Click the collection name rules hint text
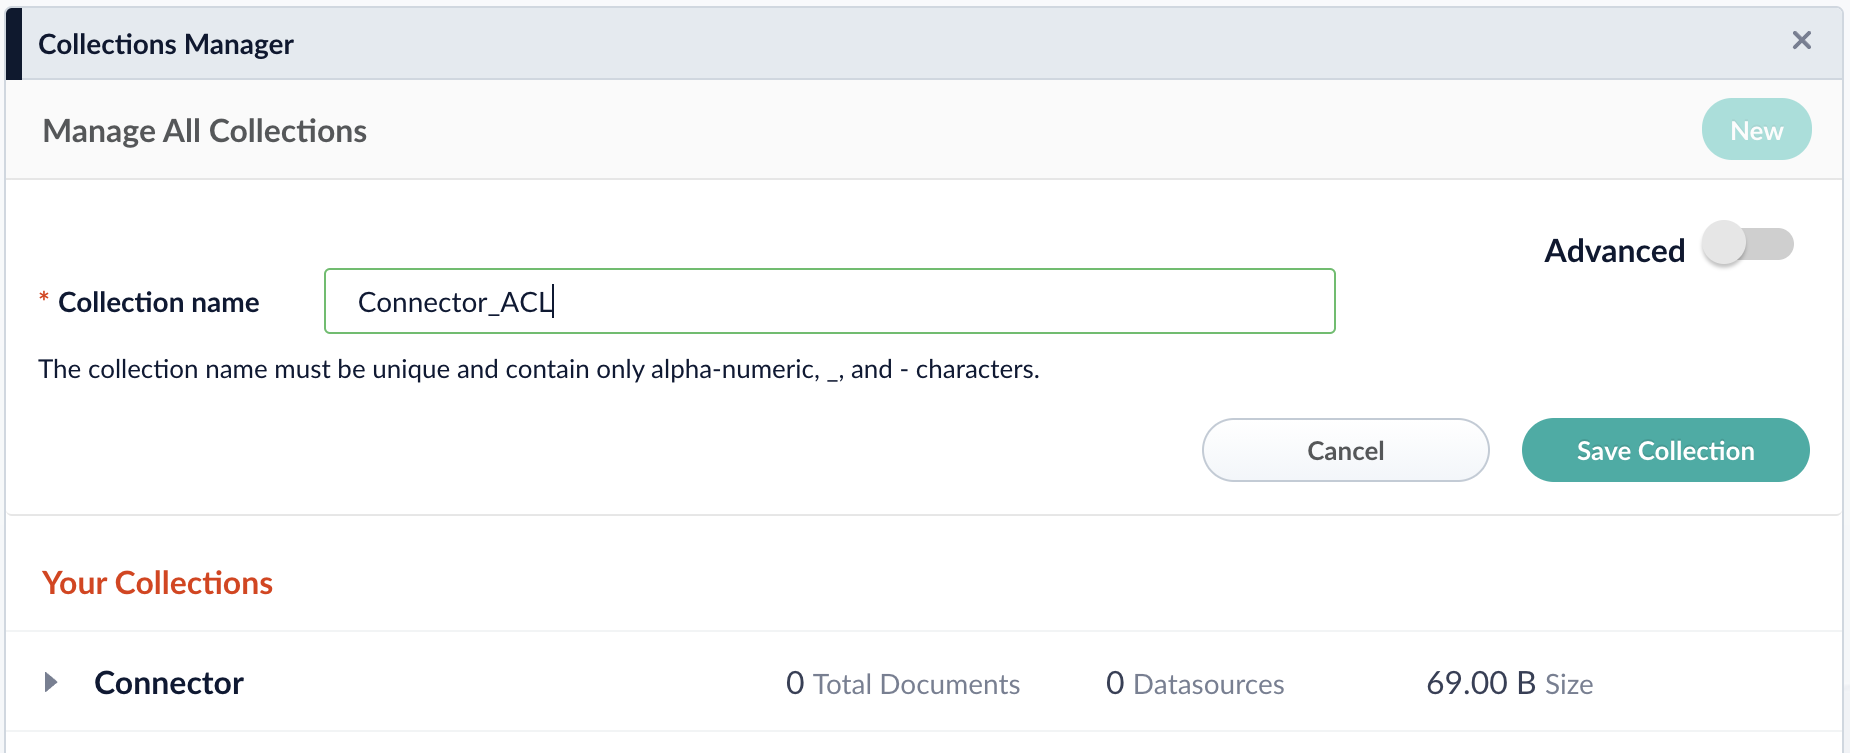This screenshot has height=753, width=1850. [x=538, y=370]
